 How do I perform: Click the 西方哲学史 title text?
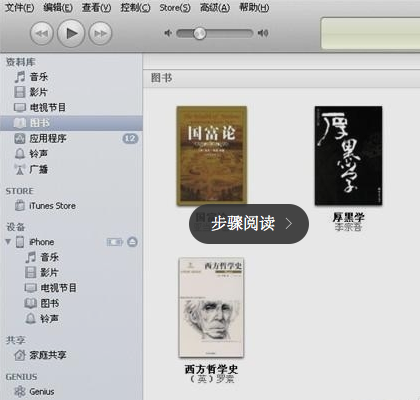tap(211, 369)
